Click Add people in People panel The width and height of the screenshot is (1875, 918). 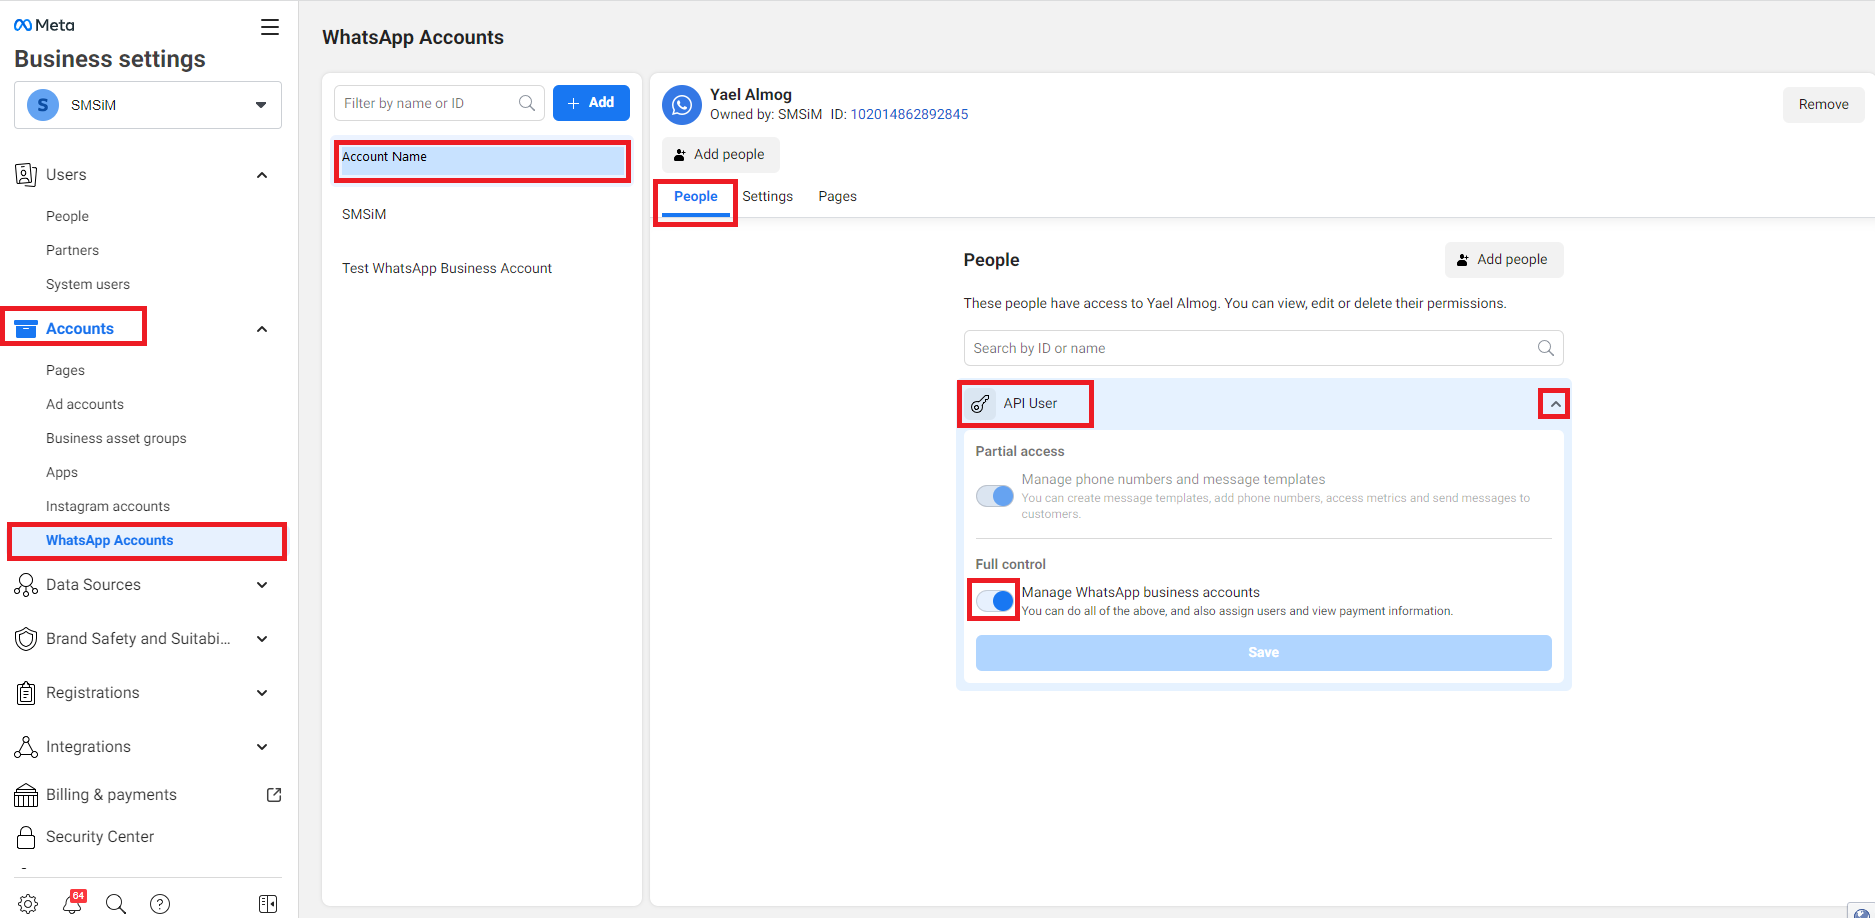point(1503,260)
